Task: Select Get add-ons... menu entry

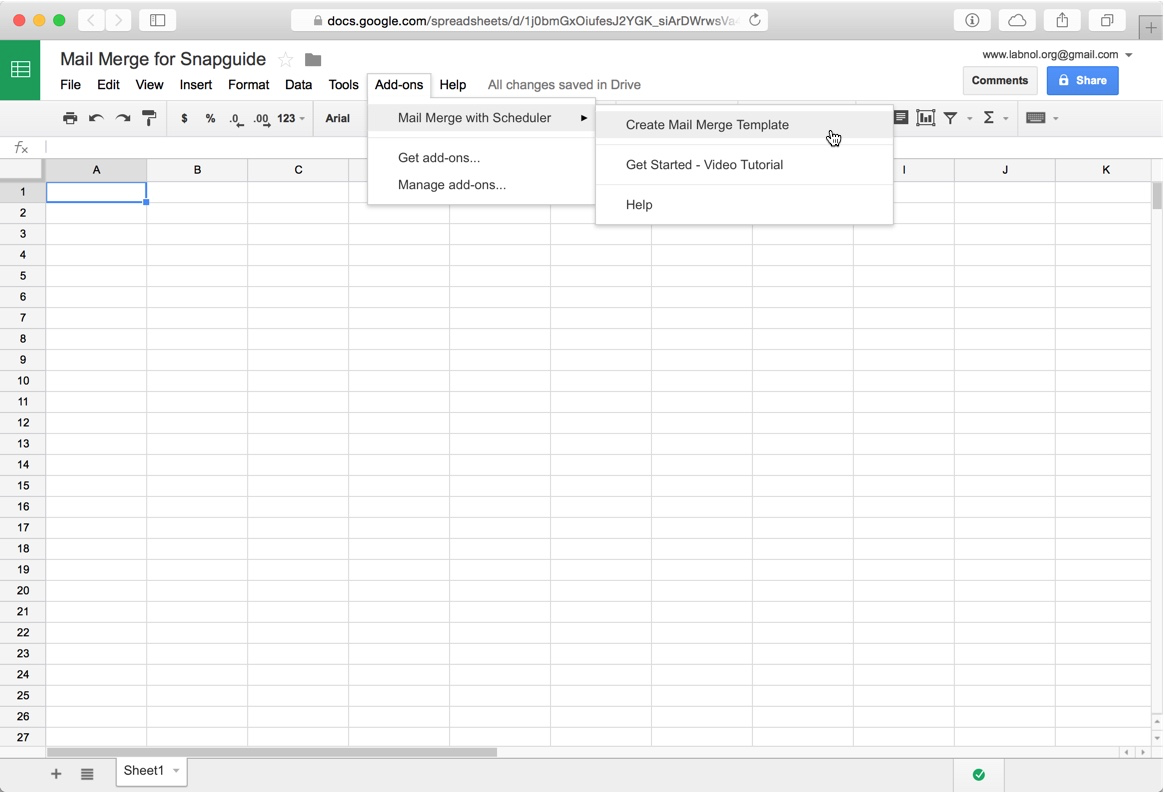Action: [x=481, y=157]
